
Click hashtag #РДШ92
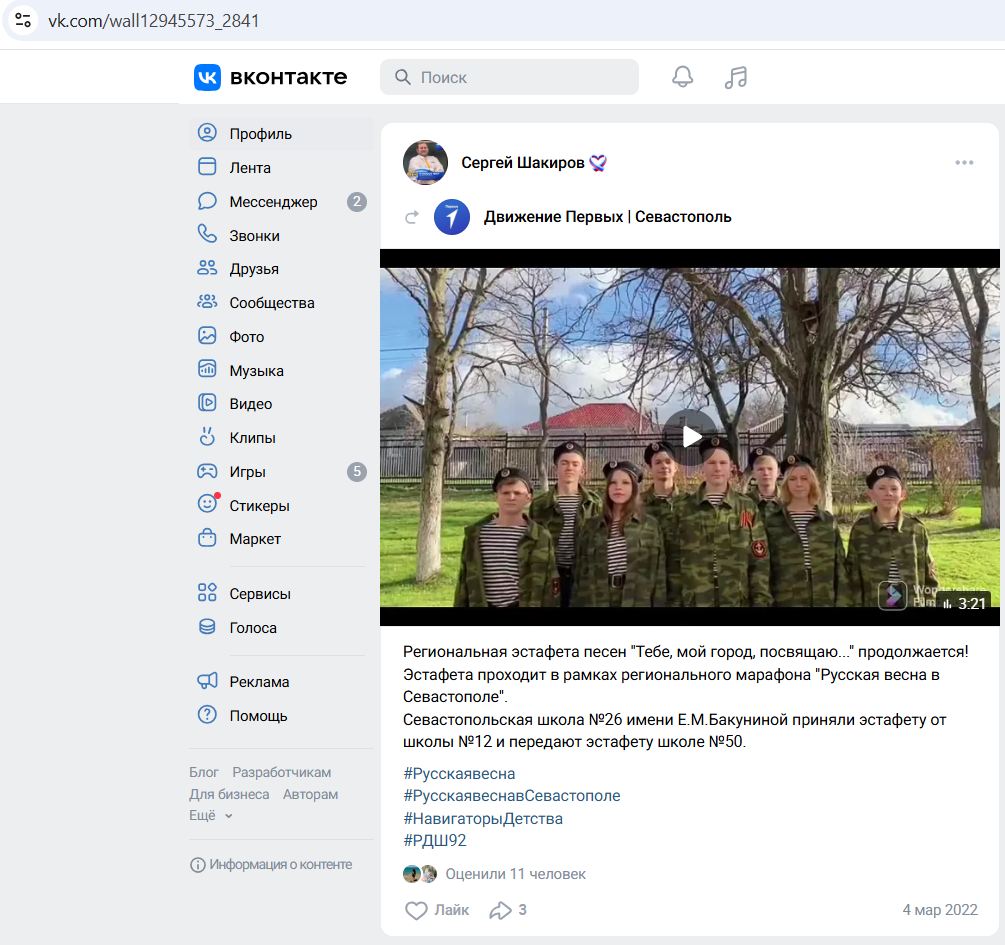click(x=435, y=840)
